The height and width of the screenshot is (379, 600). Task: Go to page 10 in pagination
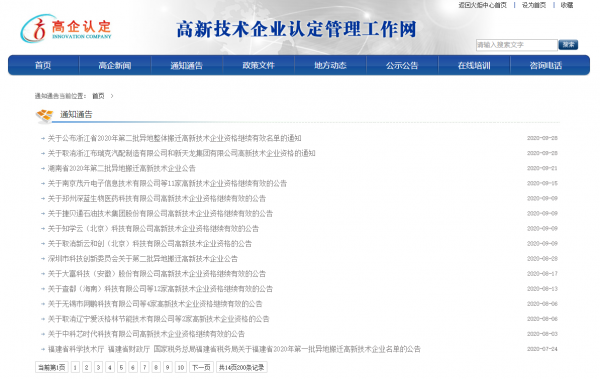[181, 368]
